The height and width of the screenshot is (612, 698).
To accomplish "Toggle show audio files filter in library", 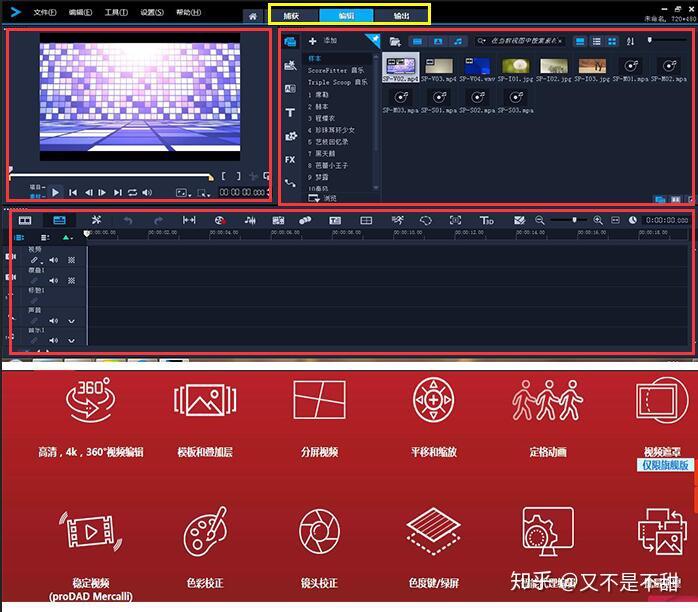I will [458, 41].
